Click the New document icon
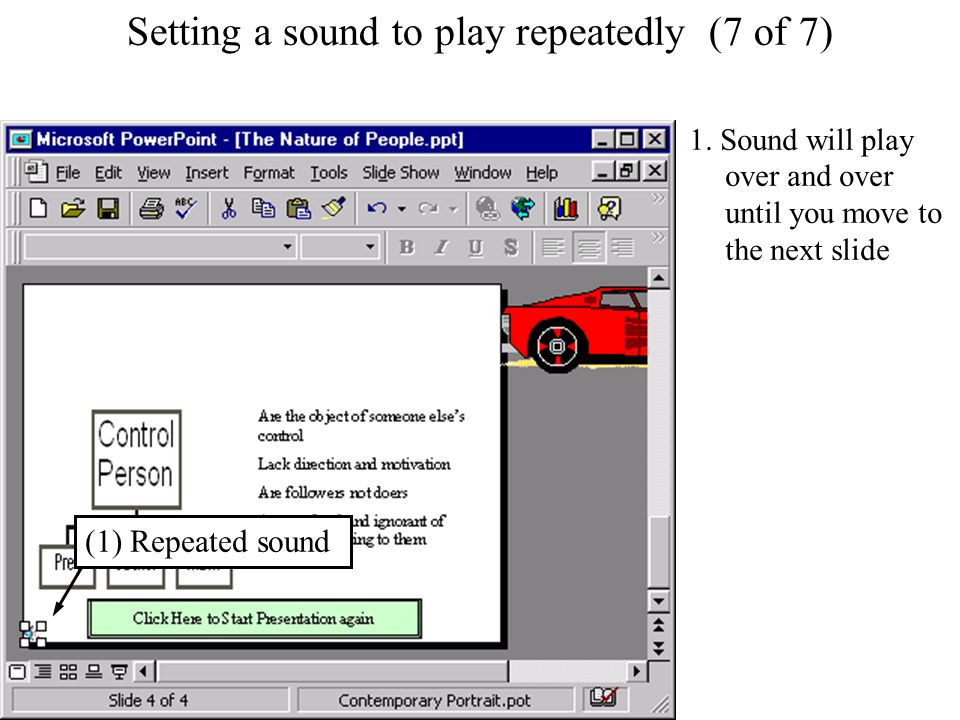Image resolution: width=960 pixels, height=720 pixels. [38, 209]
